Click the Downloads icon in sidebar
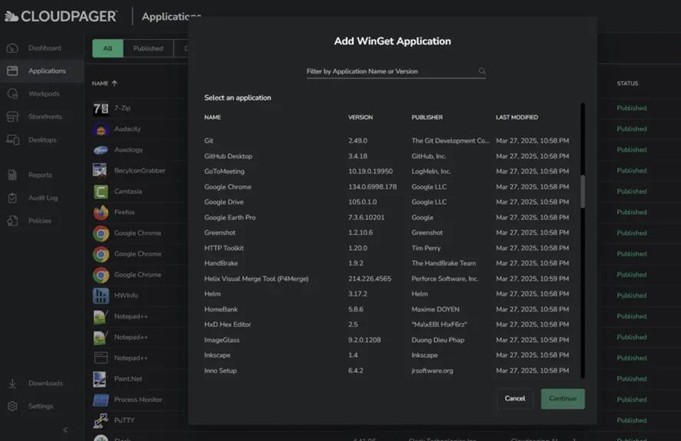 click(x=12, y=383)
